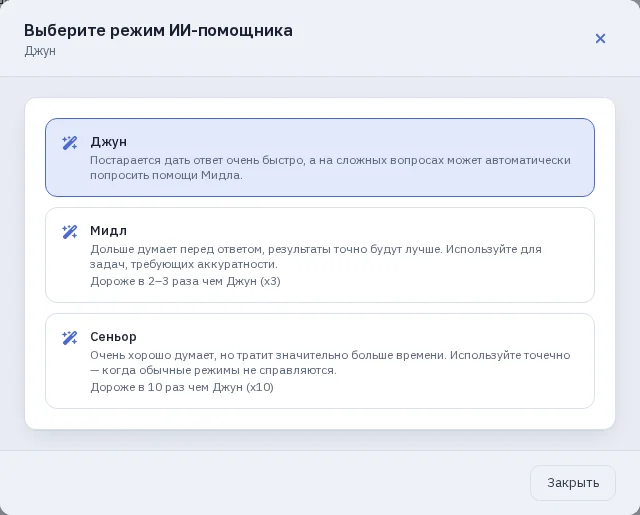Click the magic wand icon beside Сеньор
Screen dimensions: 640x515
click(x=69, y=338)
